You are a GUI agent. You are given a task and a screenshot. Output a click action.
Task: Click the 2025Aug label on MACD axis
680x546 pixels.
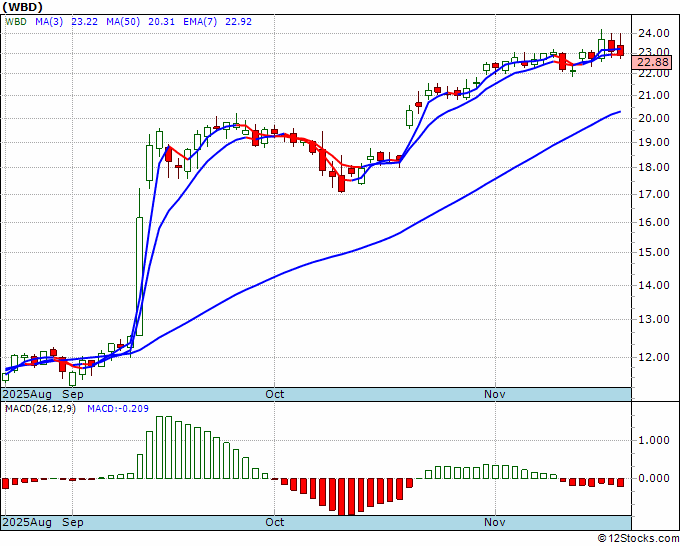click(x=27, y=522)
